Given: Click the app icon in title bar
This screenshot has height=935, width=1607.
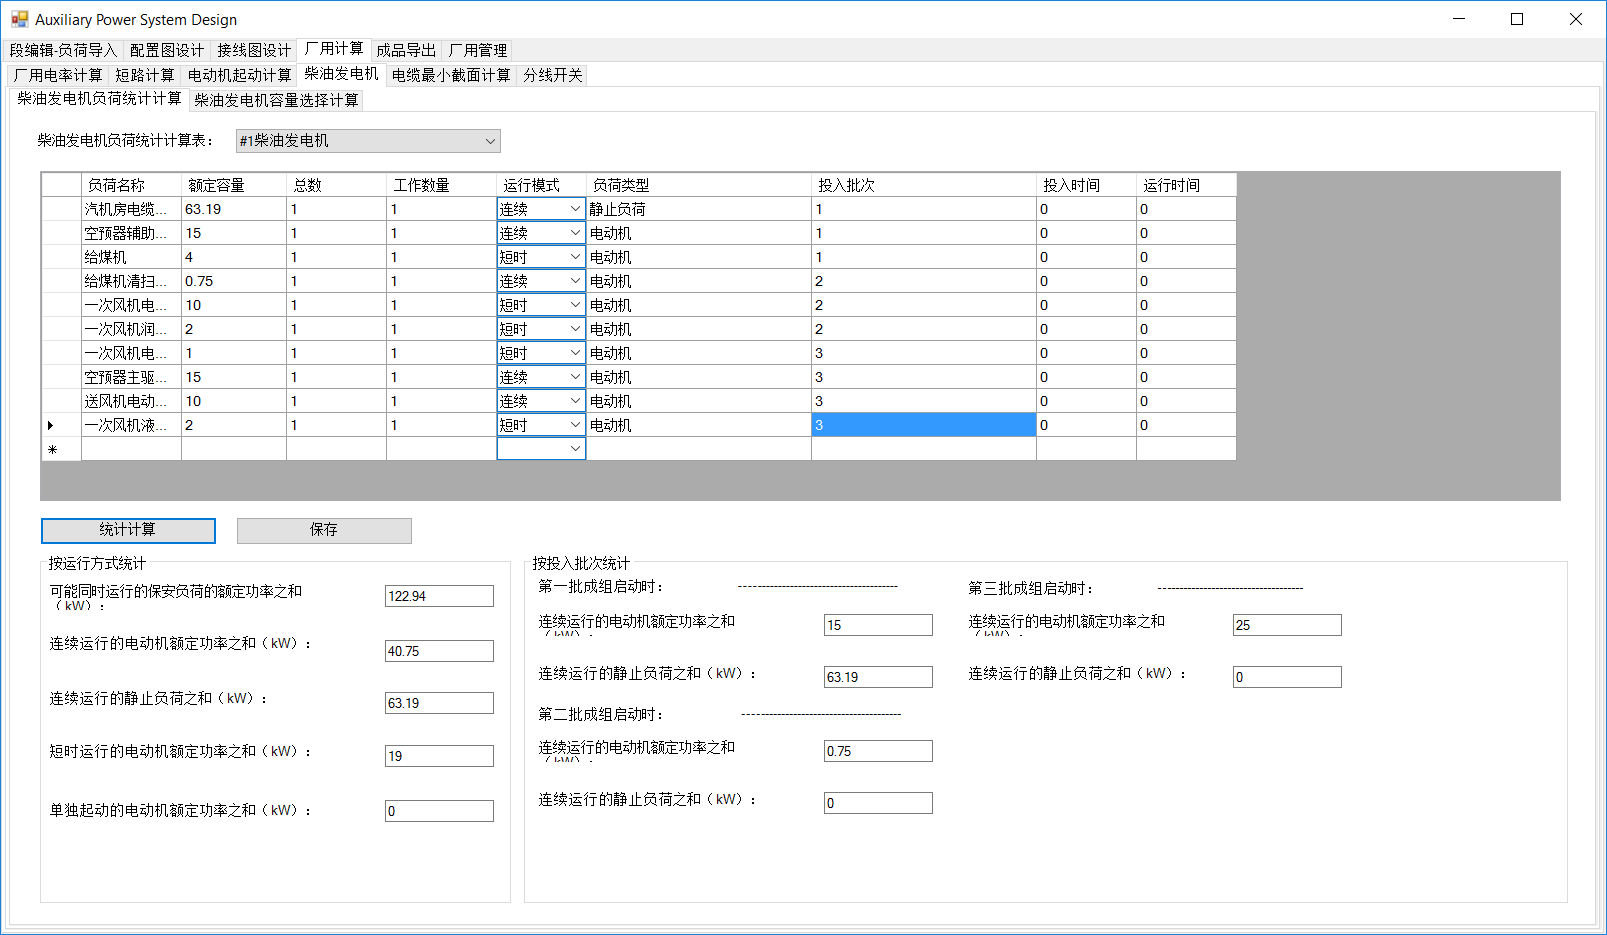Looking at the screenshot, I should (19, 19).
